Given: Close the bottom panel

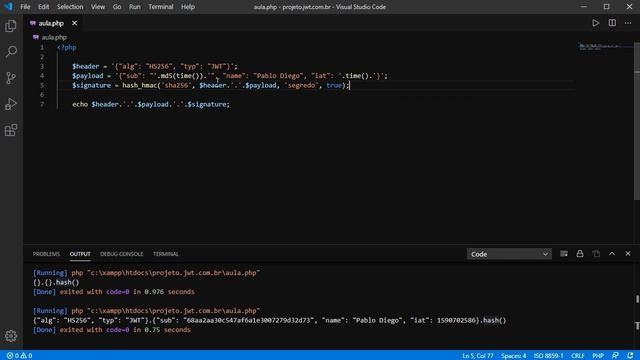Looking at the screenshot, I should click(628, 254).
